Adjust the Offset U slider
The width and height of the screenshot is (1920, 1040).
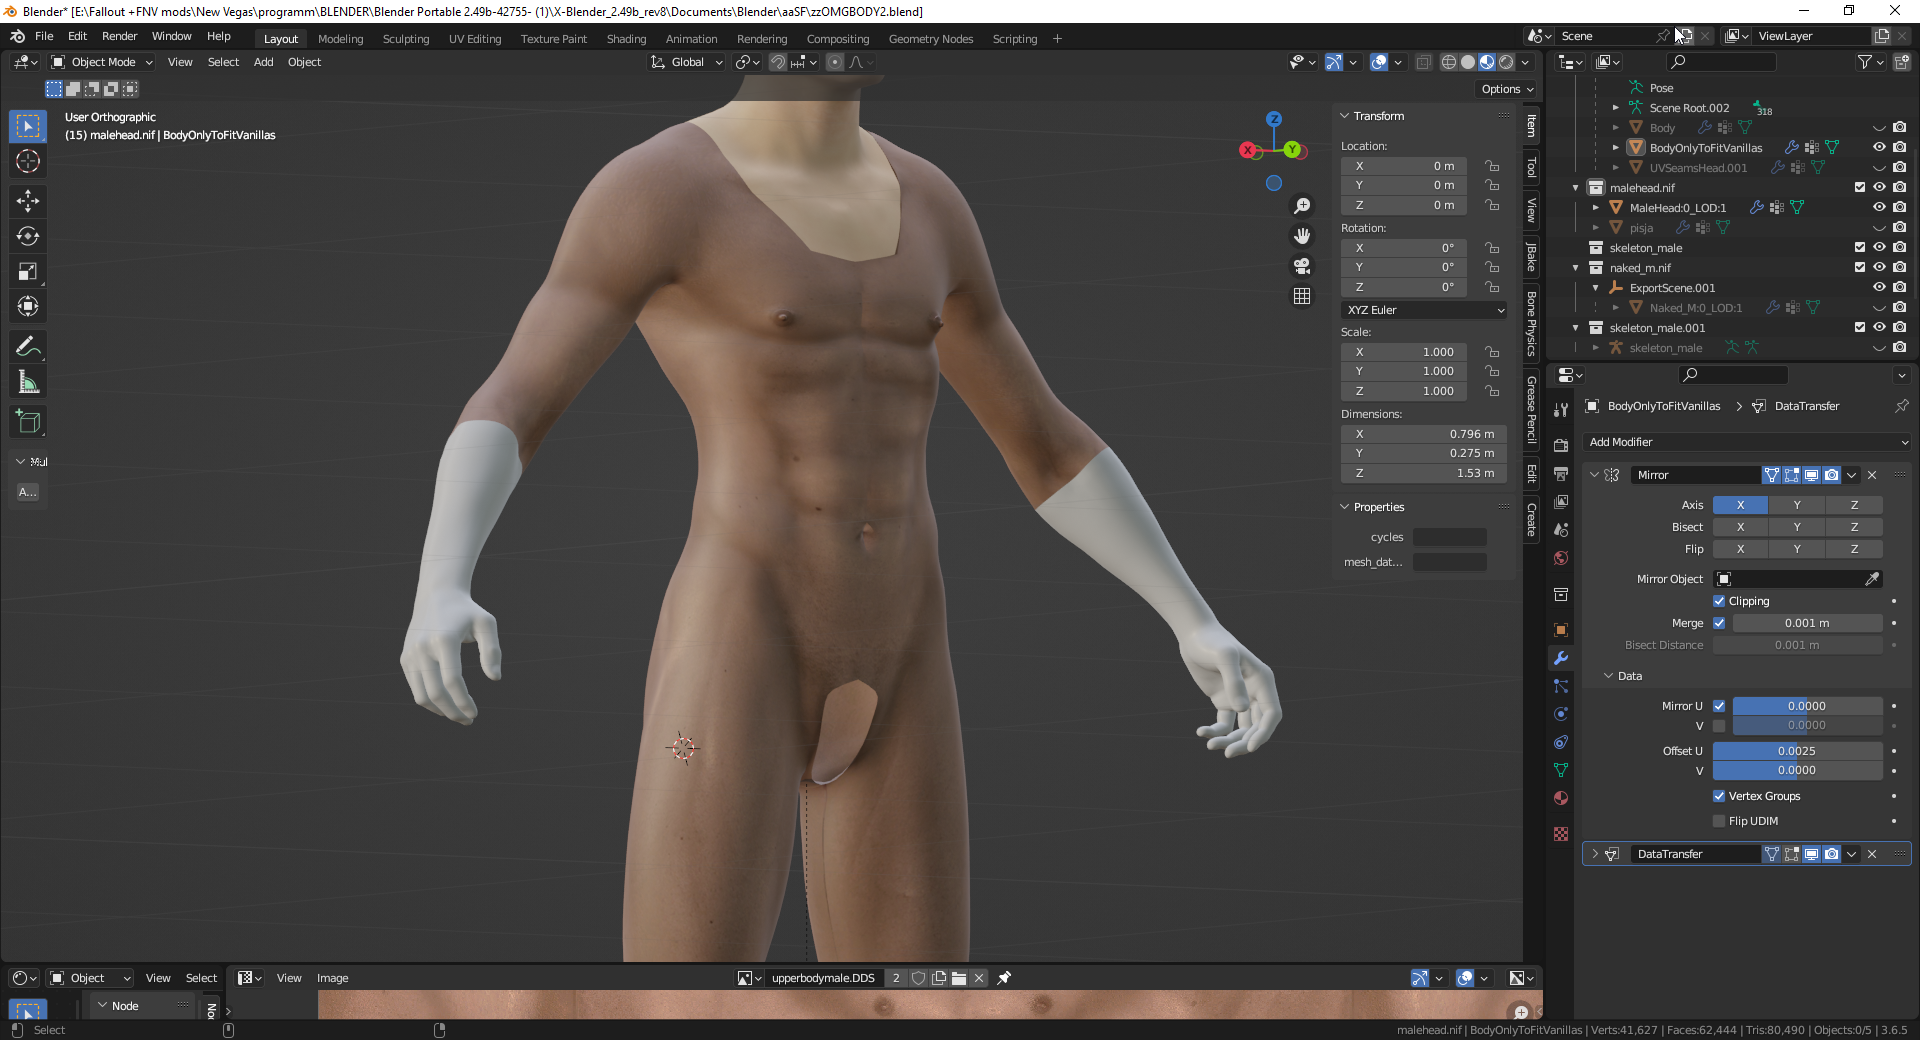click(1797, 751)
